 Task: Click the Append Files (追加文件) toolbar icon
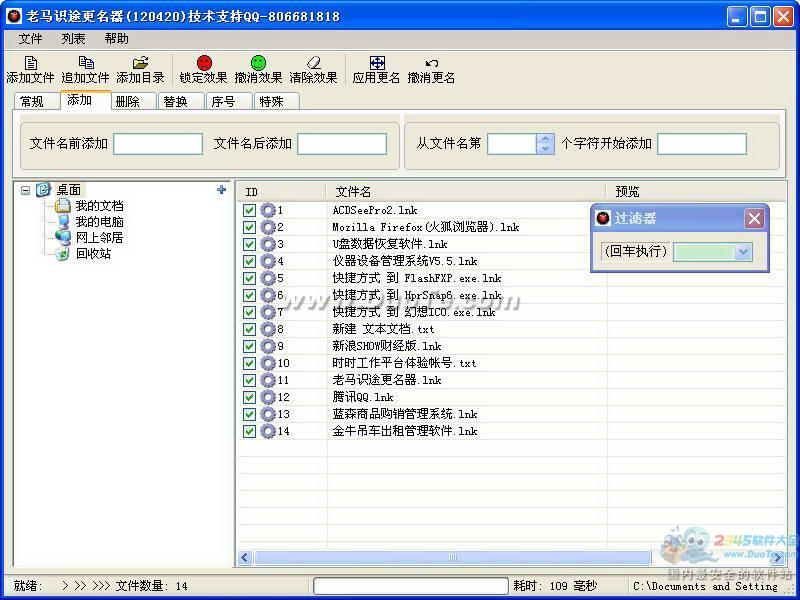point(86,63)
